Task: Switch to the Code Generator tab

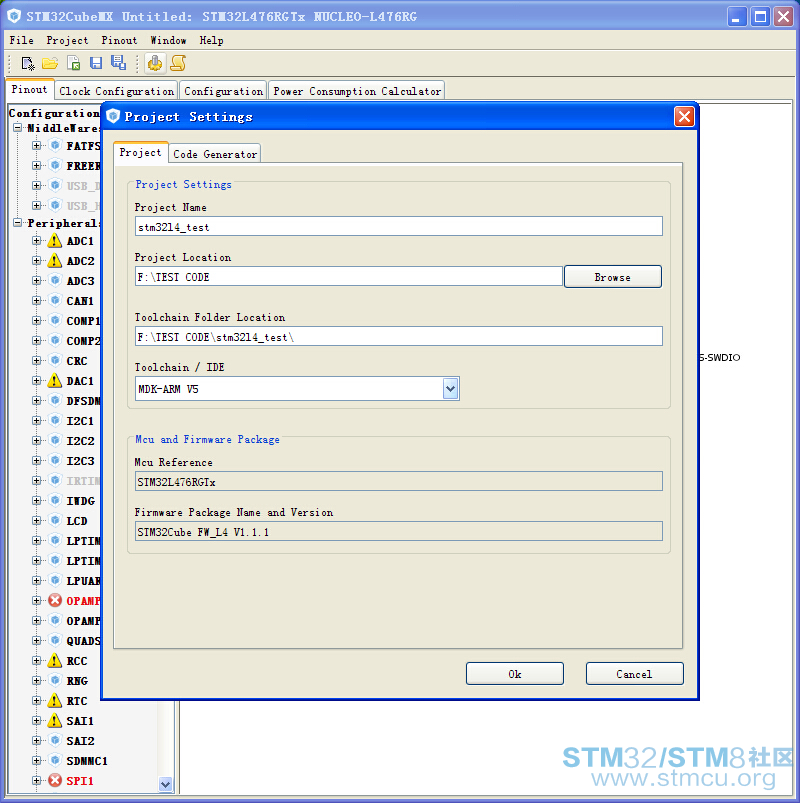Action: coord(215,154)
